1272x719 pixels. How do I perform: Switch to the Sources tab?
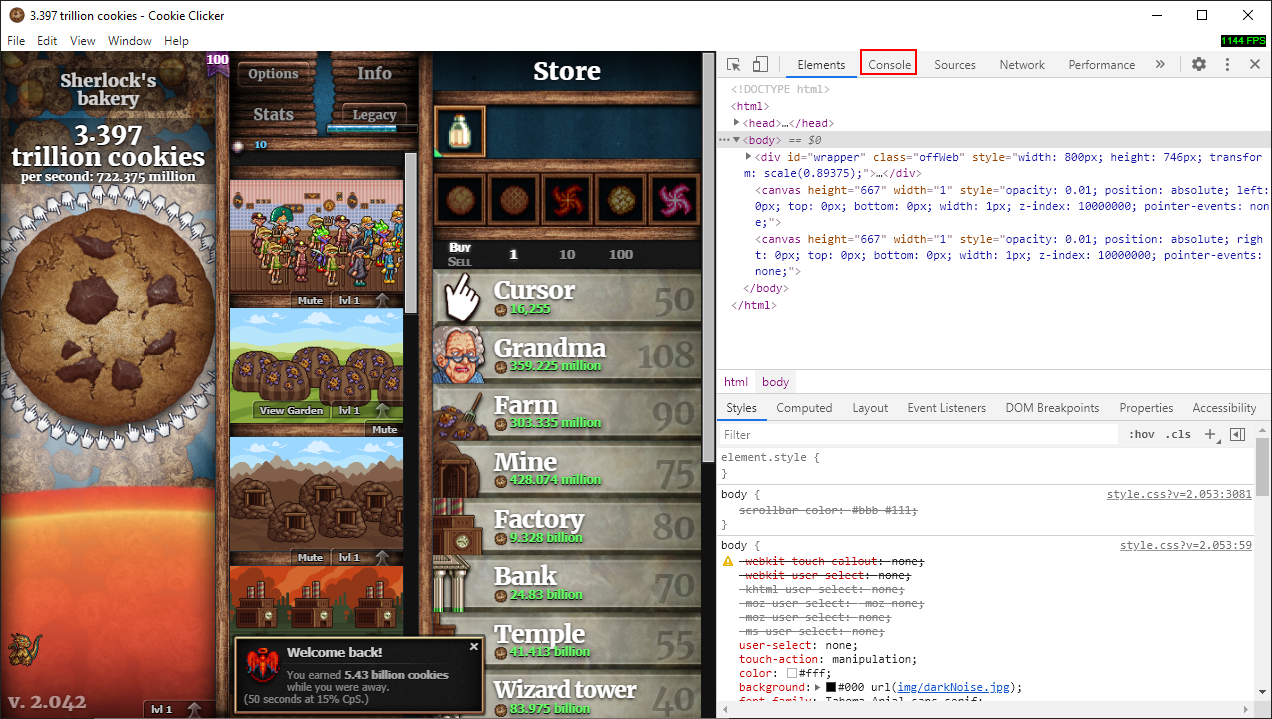955,64
